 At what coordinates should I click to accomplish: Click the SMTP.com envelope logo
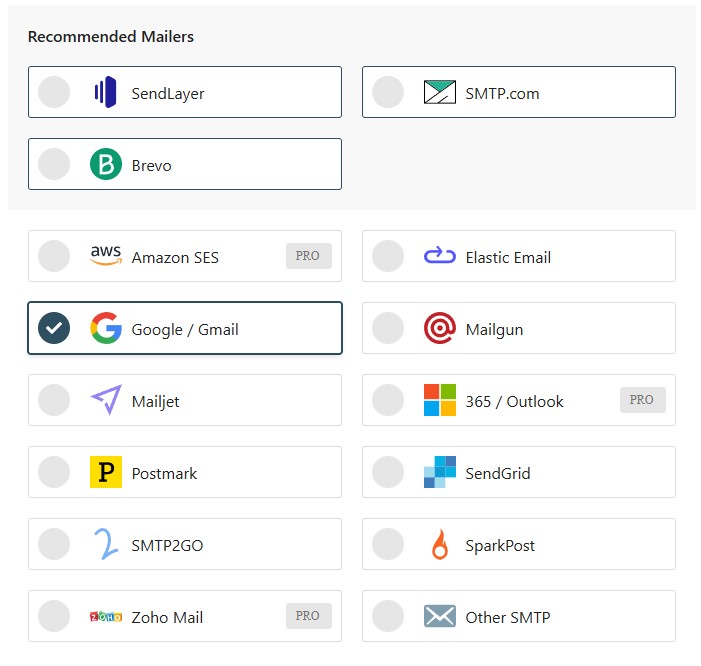pos(440,92)
